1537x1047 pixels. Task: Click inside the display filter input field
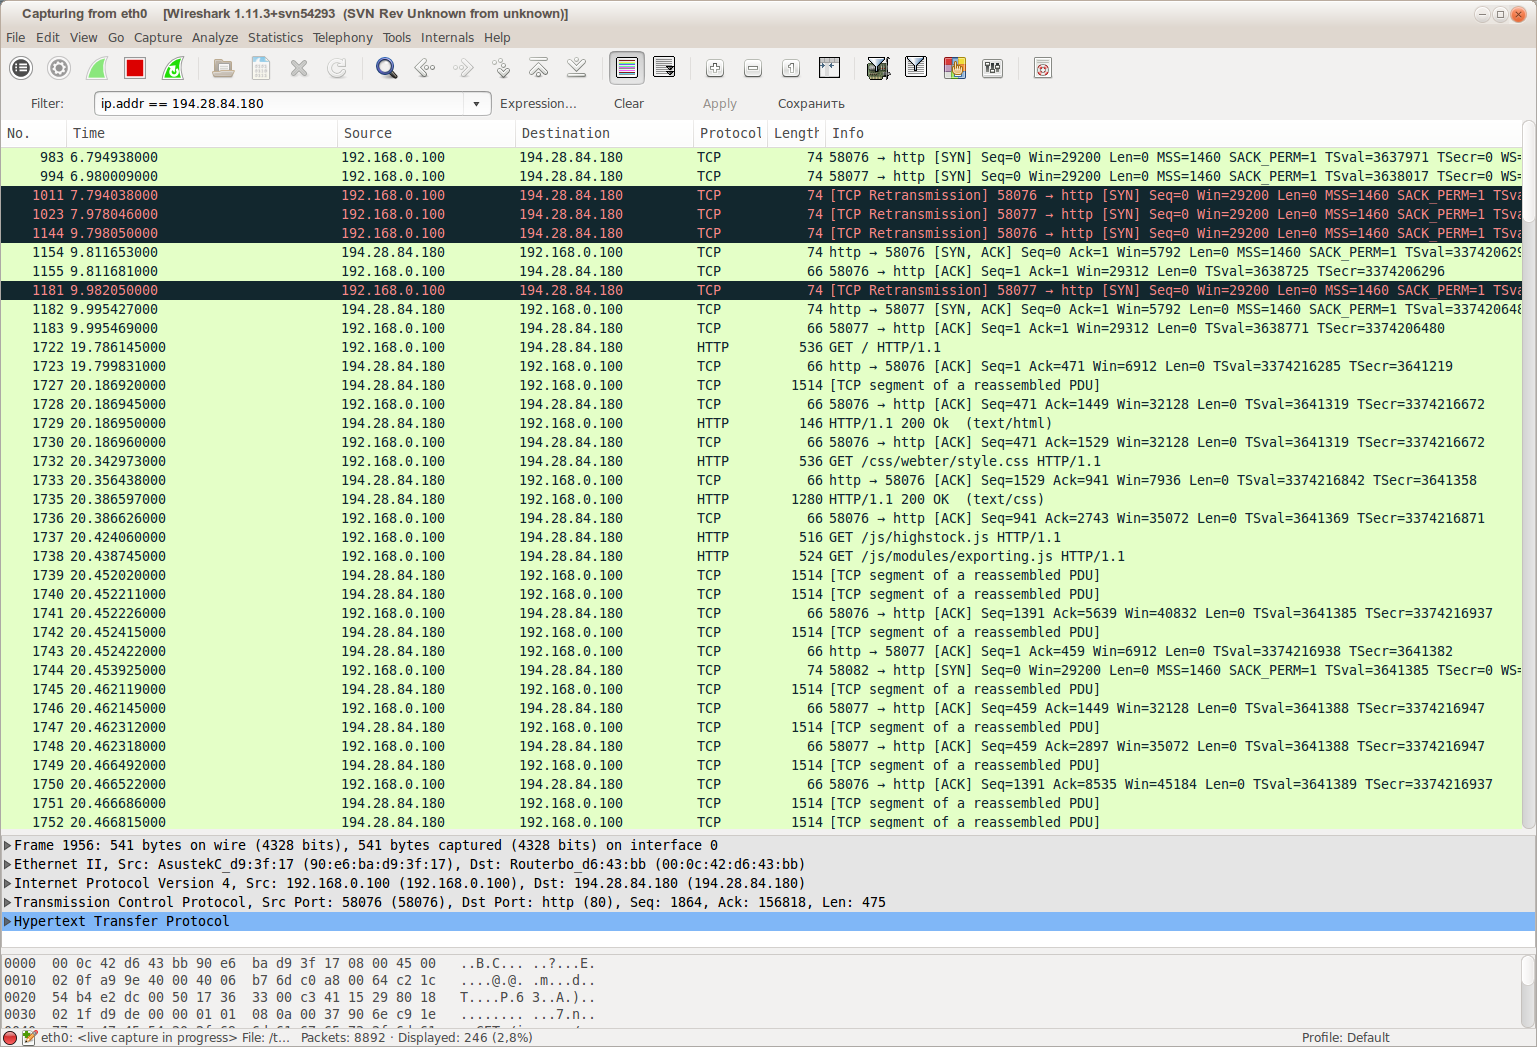coord(280,103)
